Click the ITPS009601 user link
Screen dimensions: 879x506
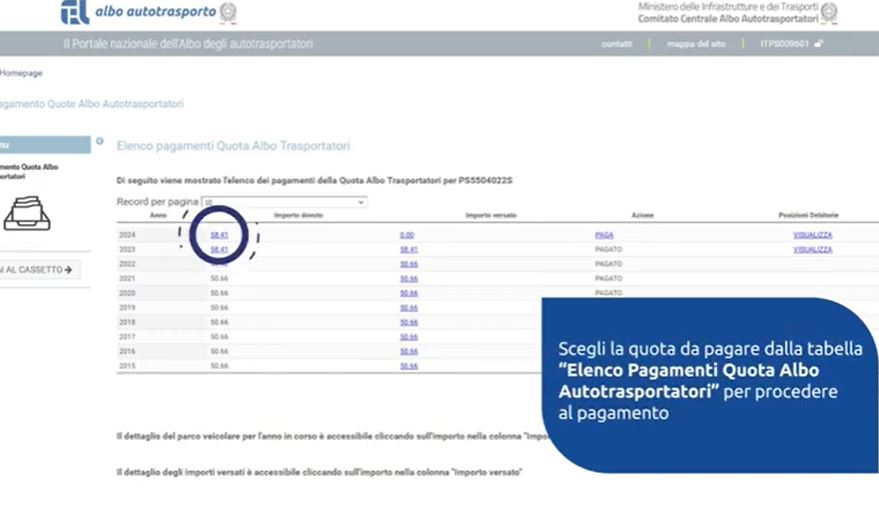(x=784, y=44)
